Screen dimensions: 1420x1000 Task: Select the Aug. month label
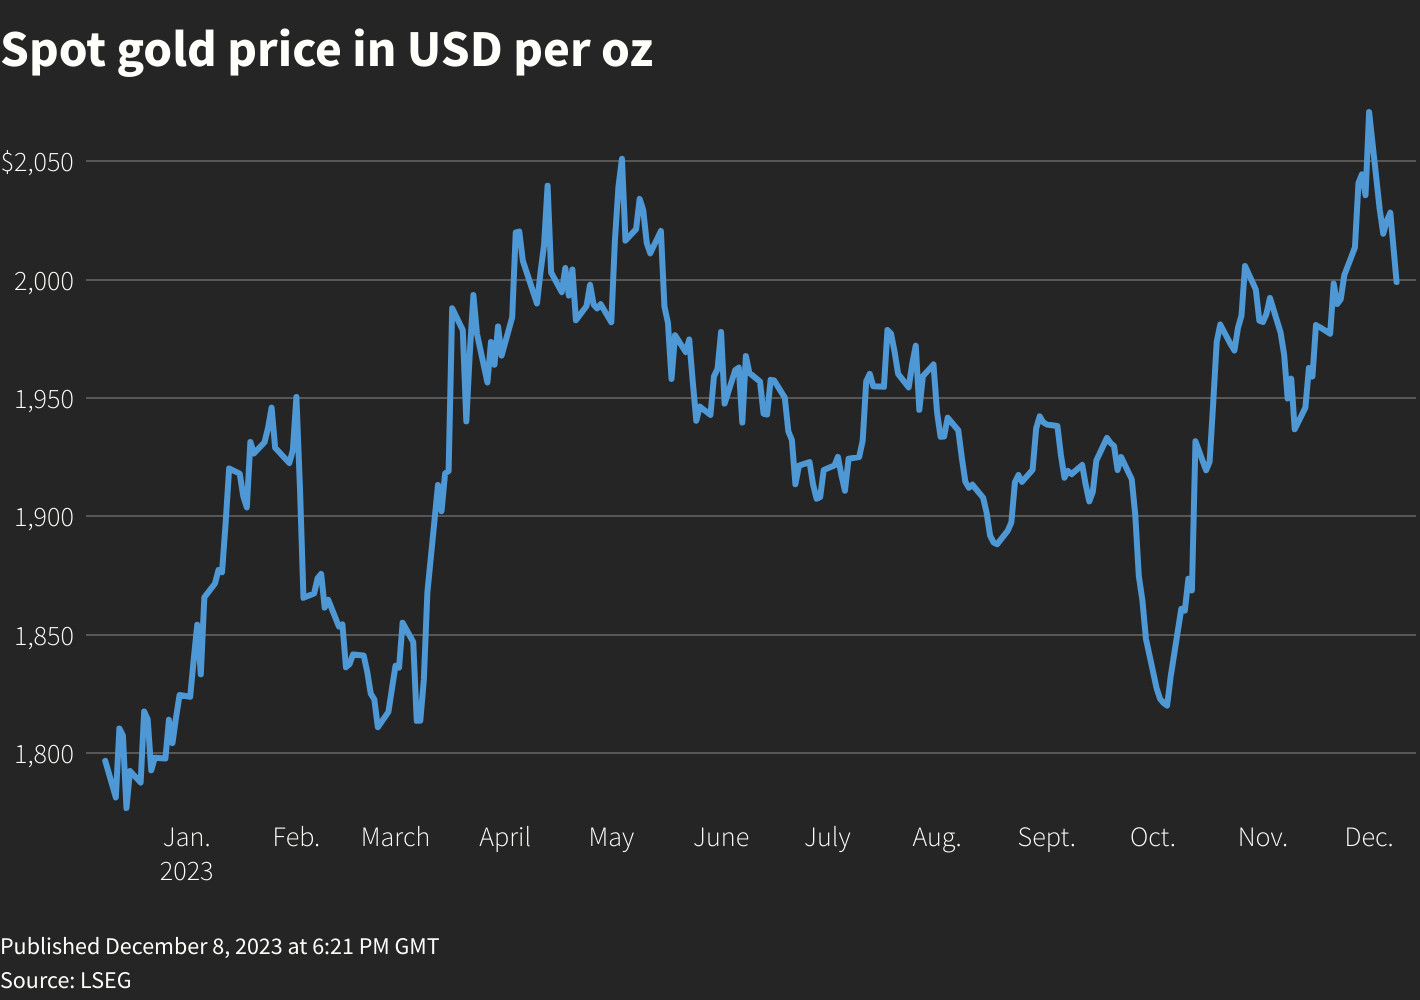(936, 837)
